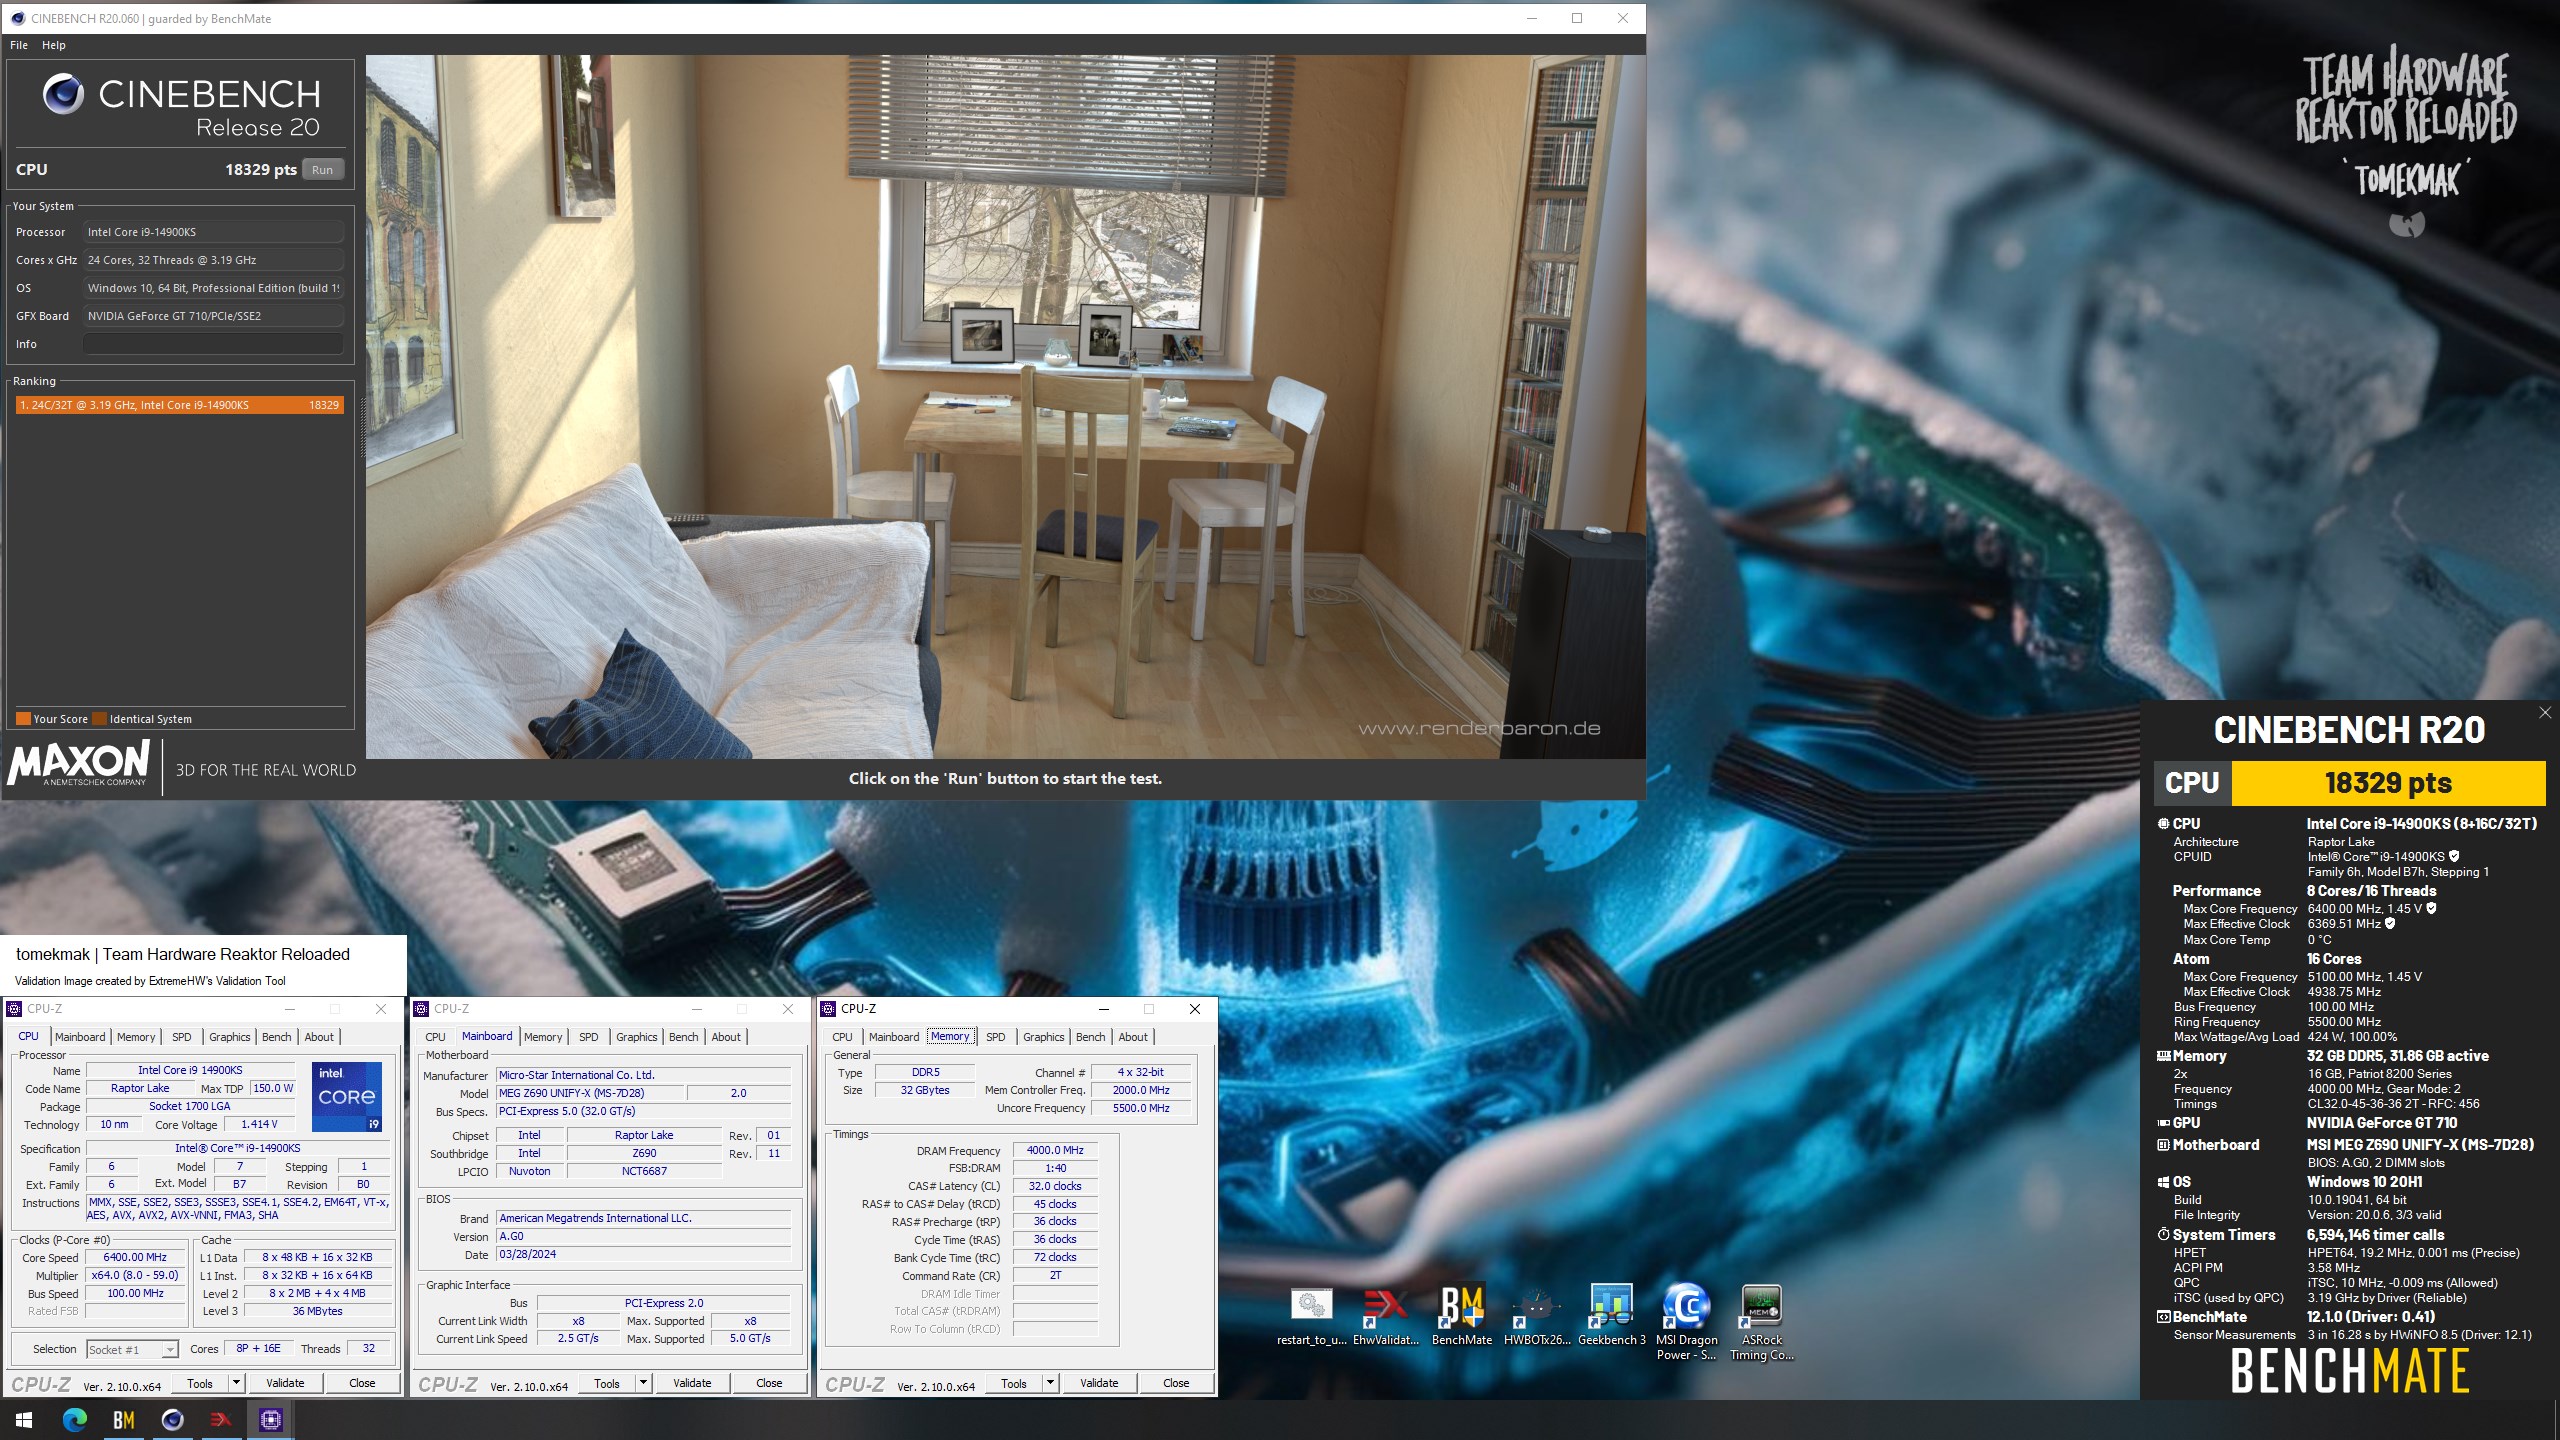Launch the HWBOTx26... desktop shortcut
Screen dimensions: 2560x1440
pyautogui.click(x=1537, y=1316)
